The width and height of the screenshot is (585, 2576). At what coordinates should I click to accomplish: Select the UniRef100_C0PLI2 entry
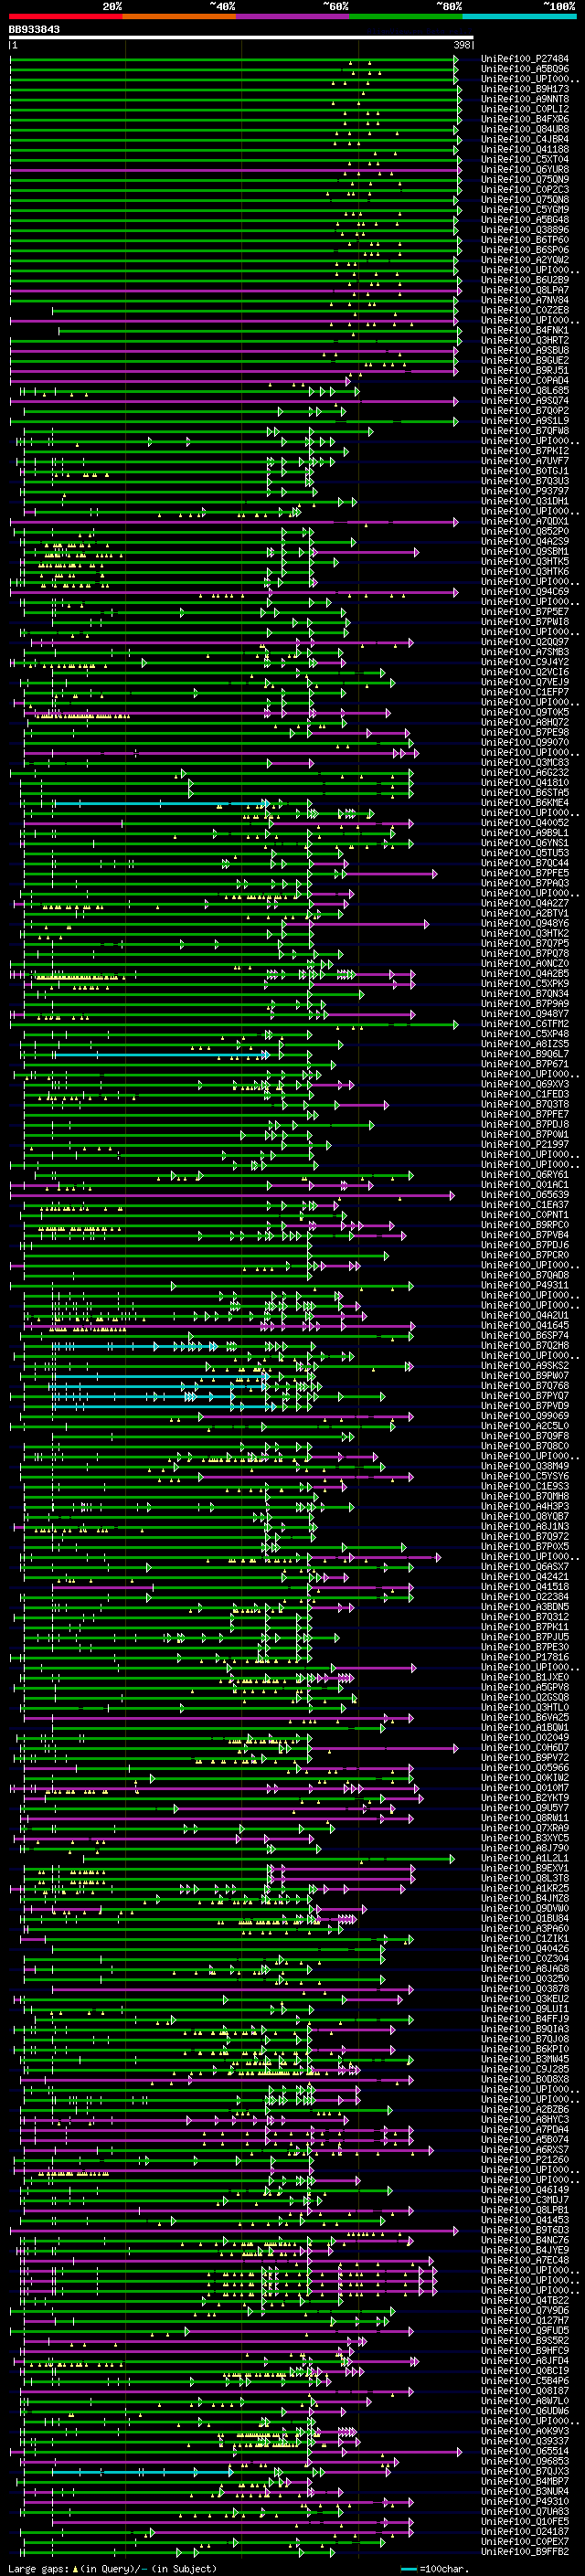[x=524, y=109]
